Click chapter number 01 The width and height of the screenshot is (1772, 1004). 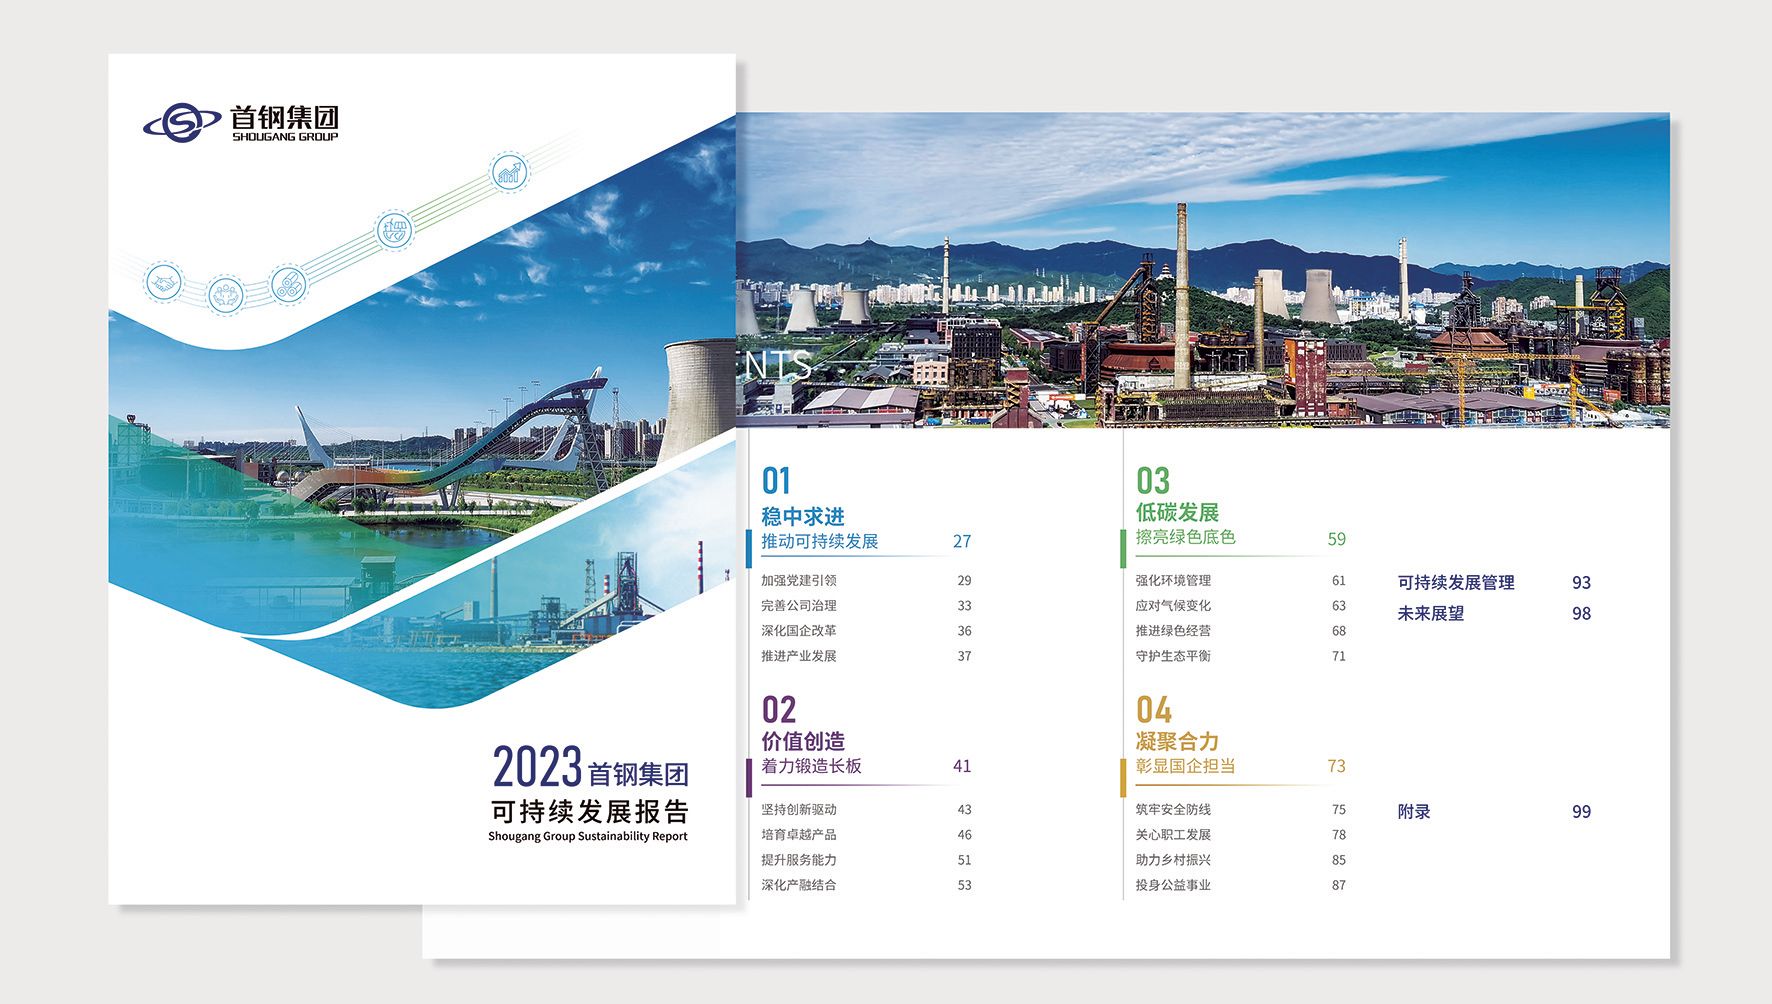776,481
